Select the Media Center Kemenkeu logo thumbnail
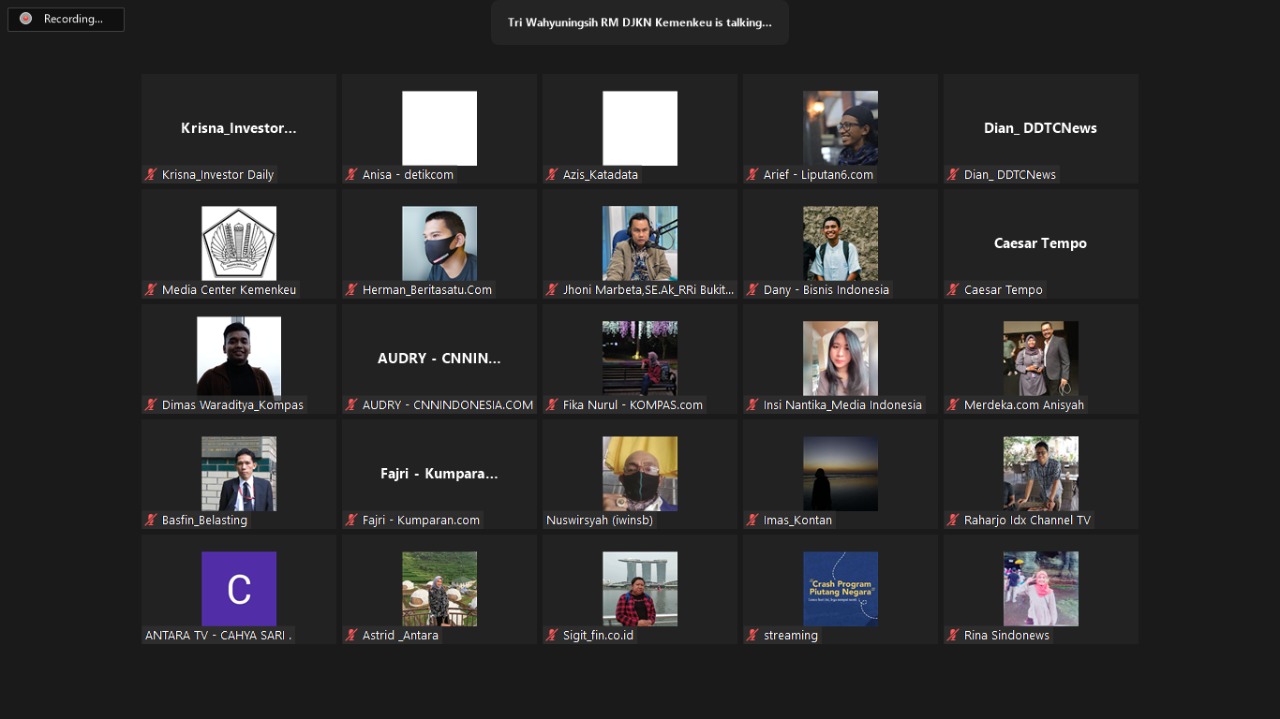 pos(239,243)
